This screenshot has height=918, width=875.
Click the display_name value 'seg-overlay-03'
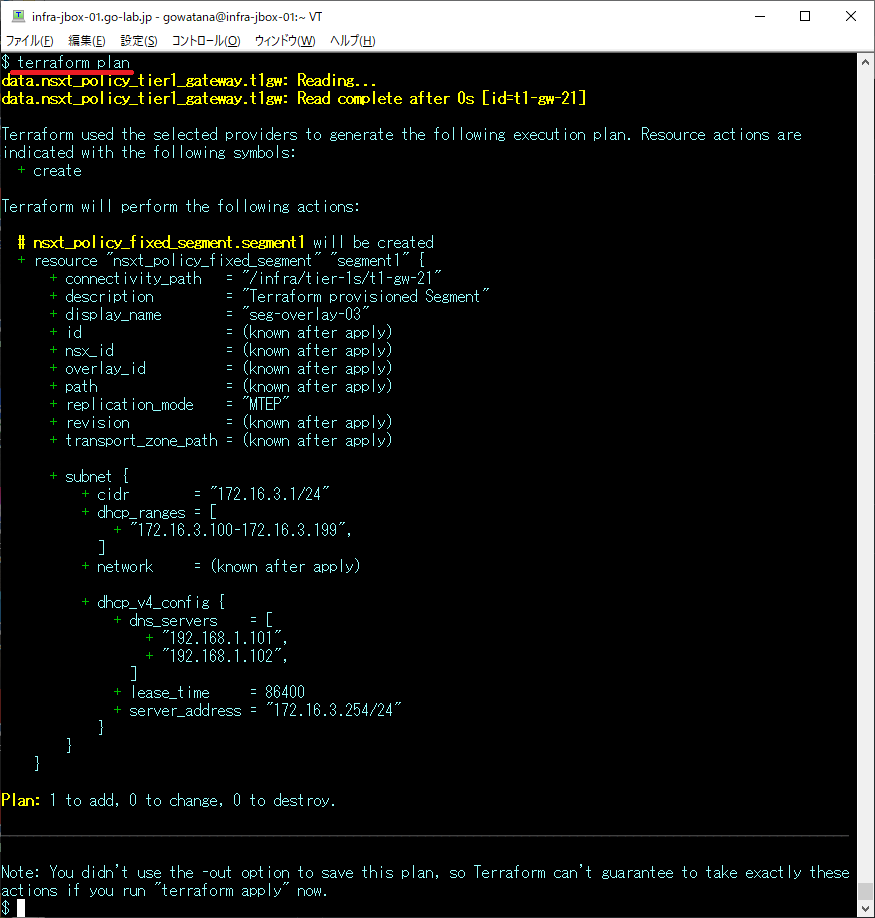[x=306, y=314]
